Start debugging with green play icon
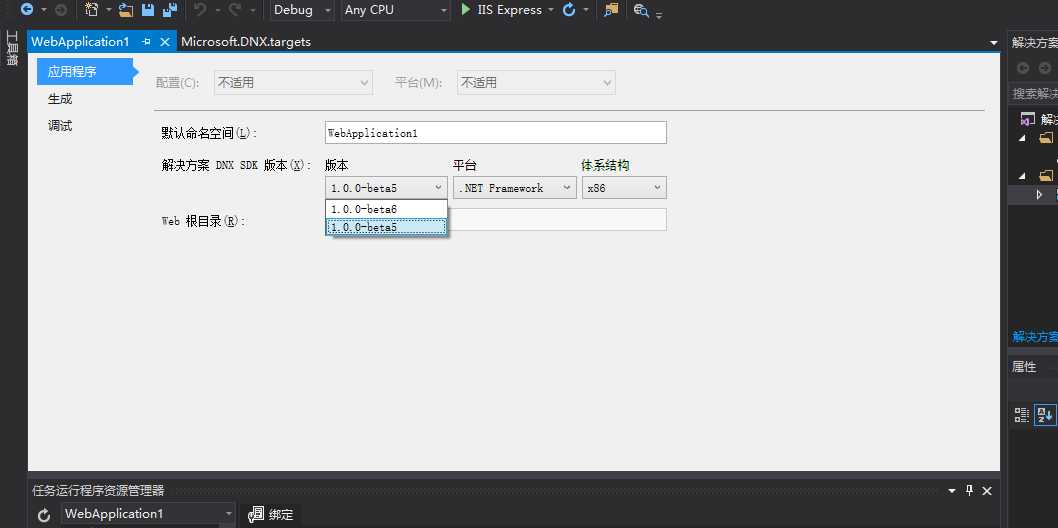 (x=466, y=9)
